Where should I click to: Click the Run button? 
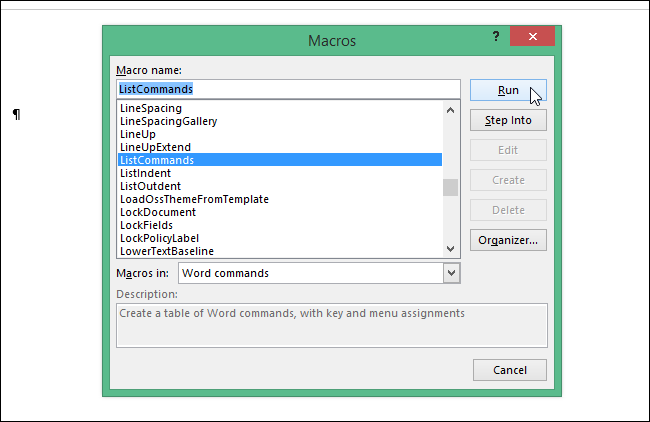pos(508,90)
